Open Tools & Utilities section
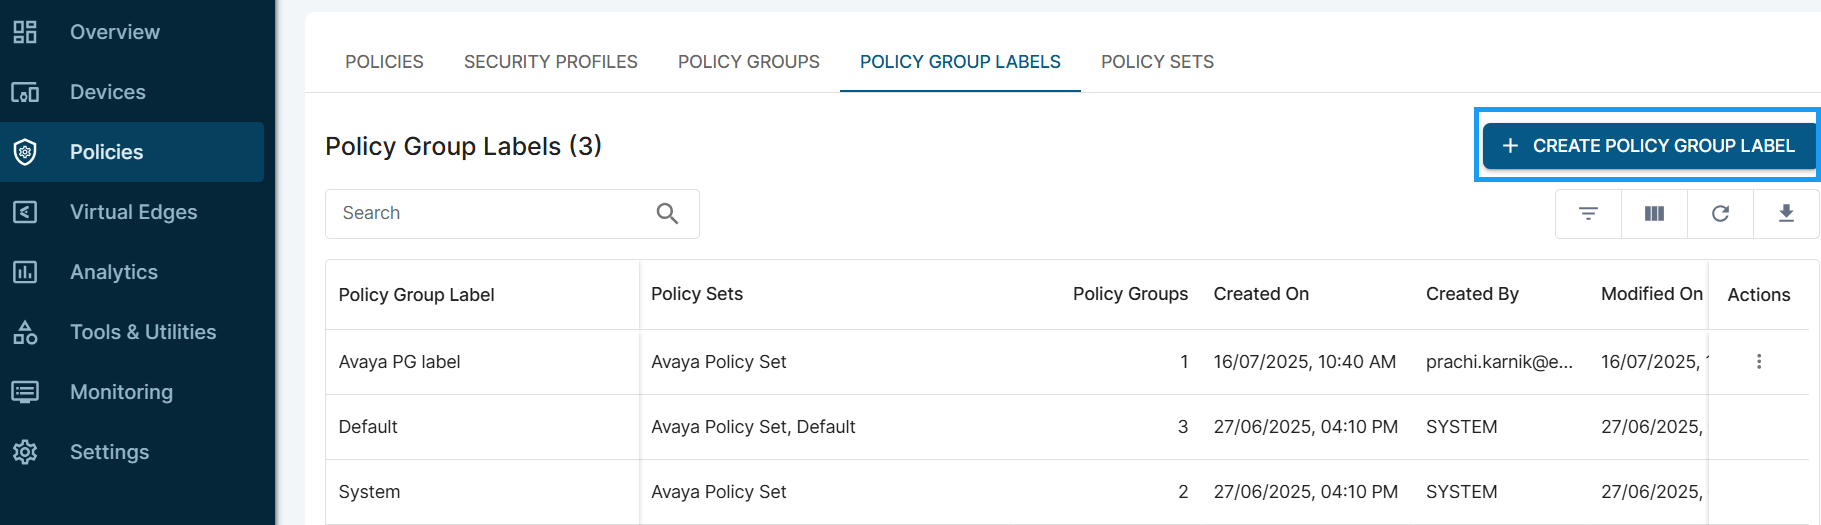 click(142, 332)
